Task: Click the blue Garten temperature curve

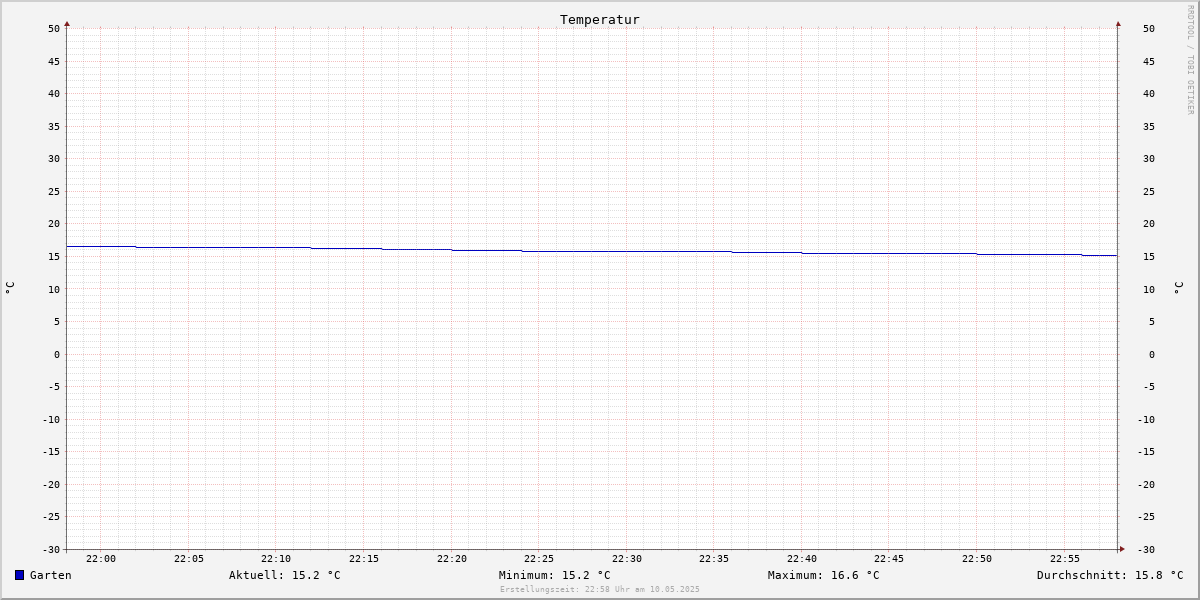Action: 592,251
